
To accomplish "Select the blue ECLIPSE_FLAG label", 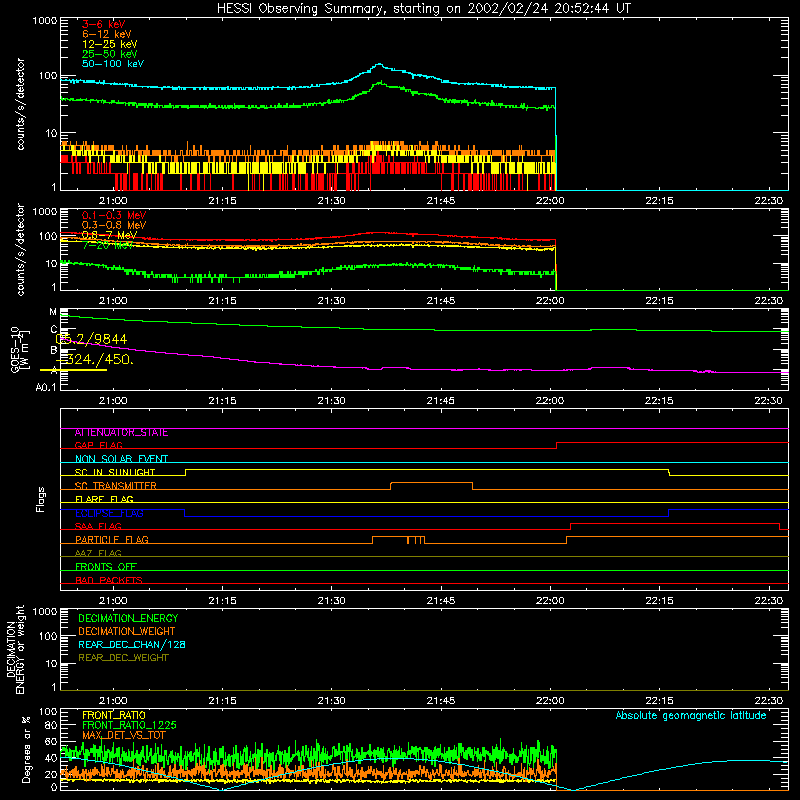I will 109,513.
